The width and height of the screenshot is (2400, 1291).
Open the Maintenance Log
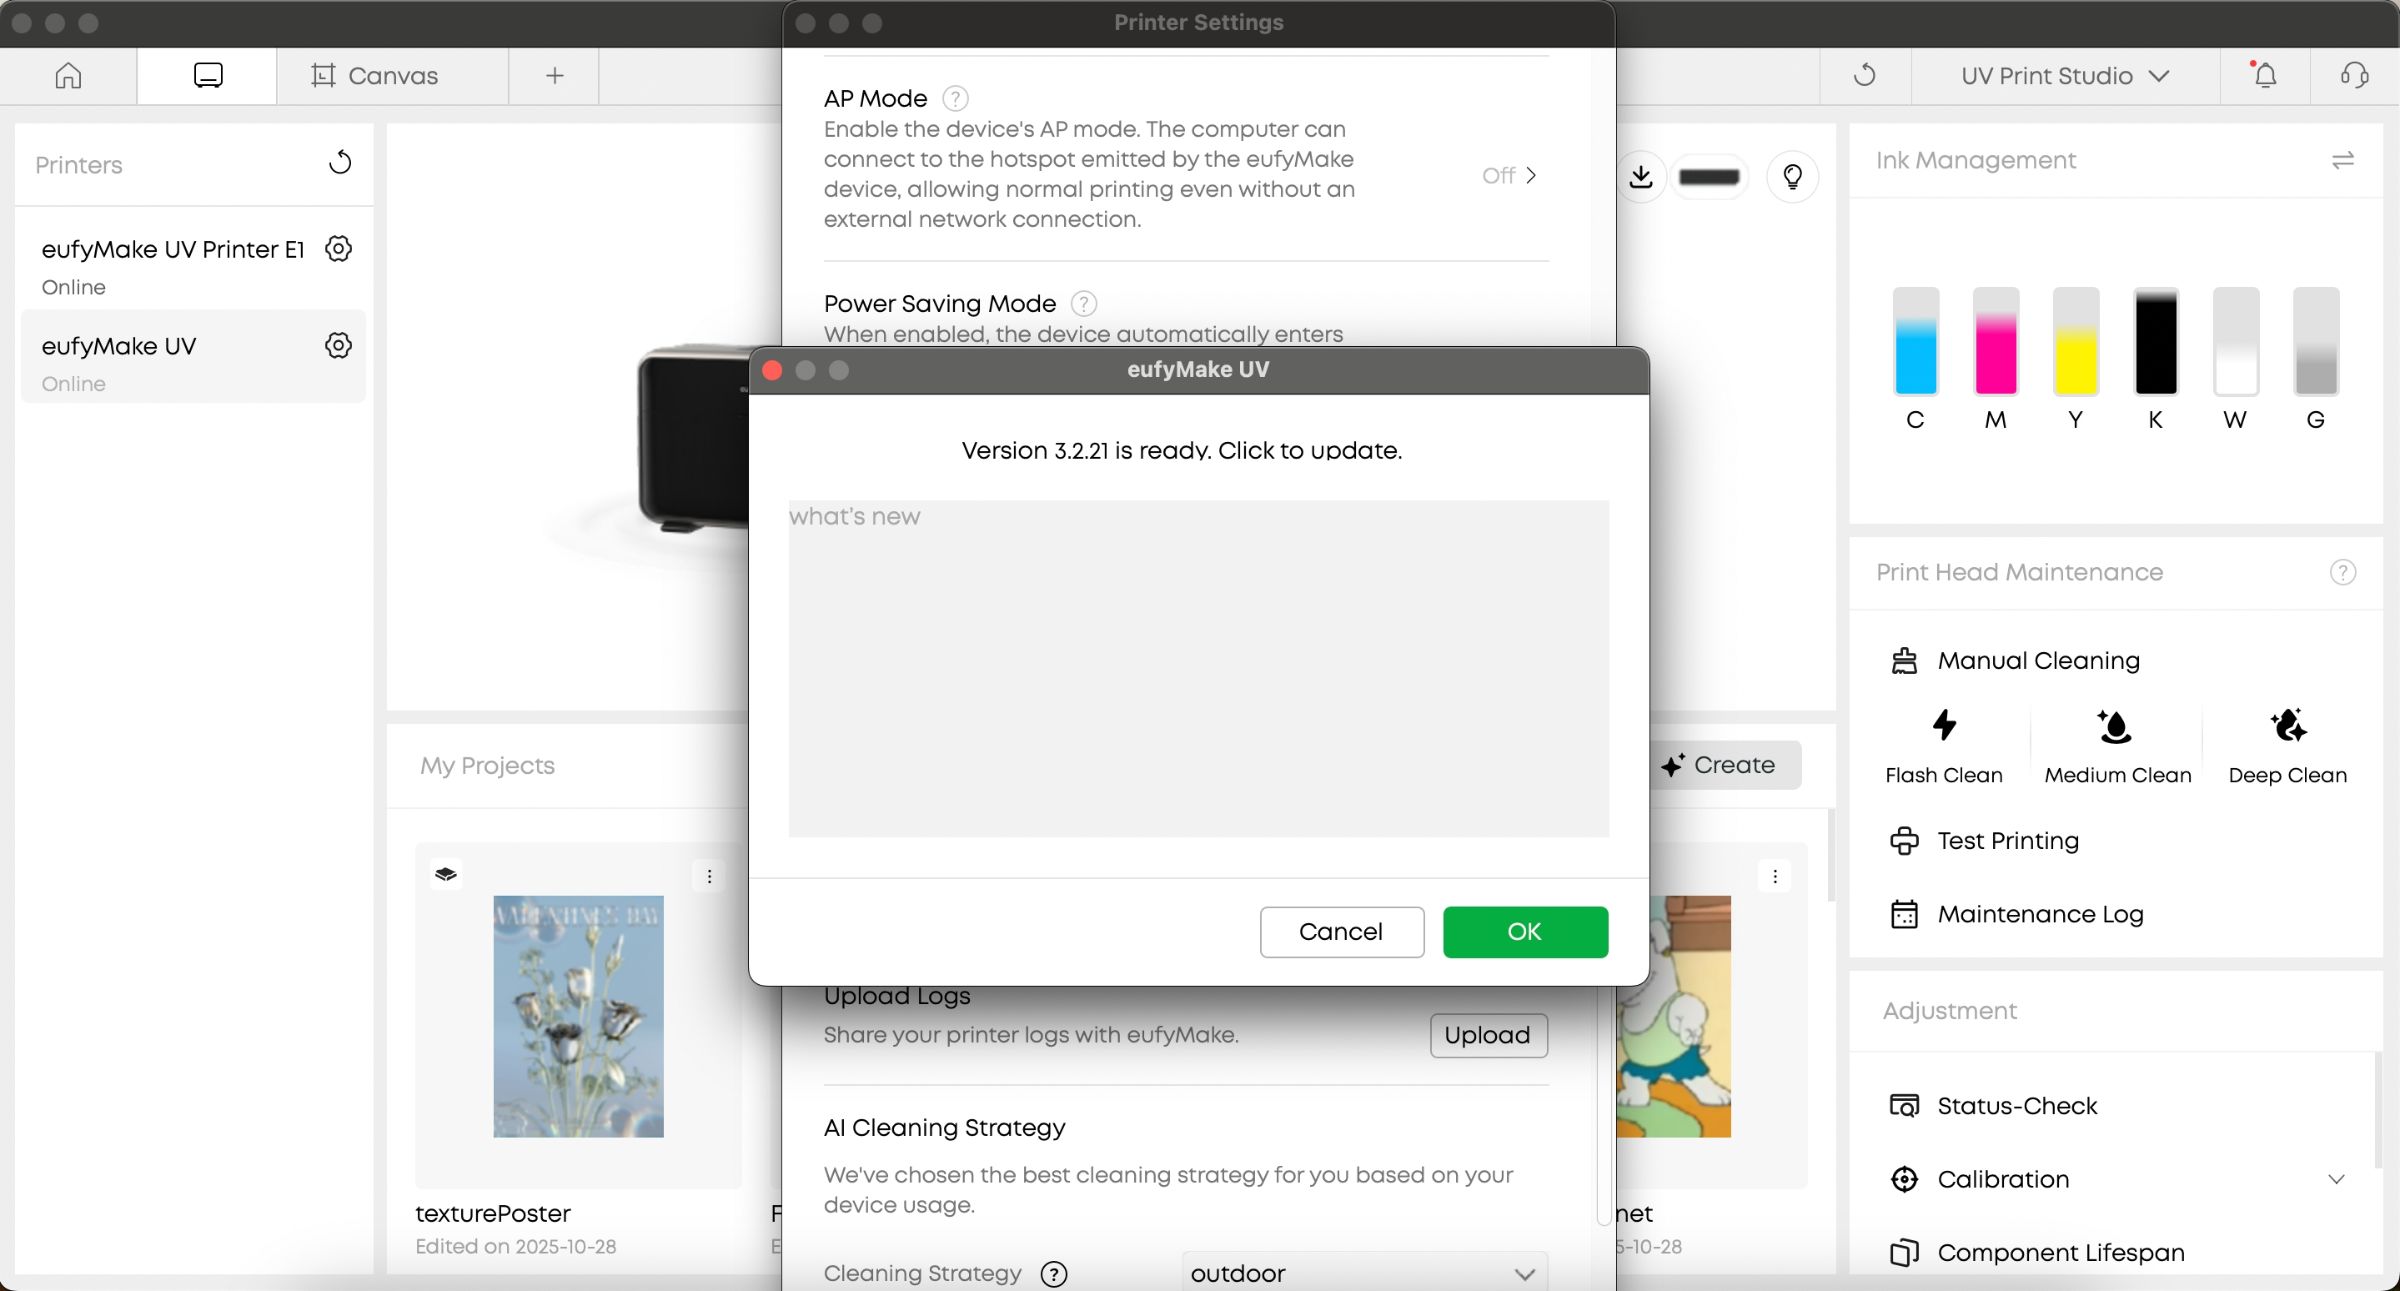[2016, 915]
